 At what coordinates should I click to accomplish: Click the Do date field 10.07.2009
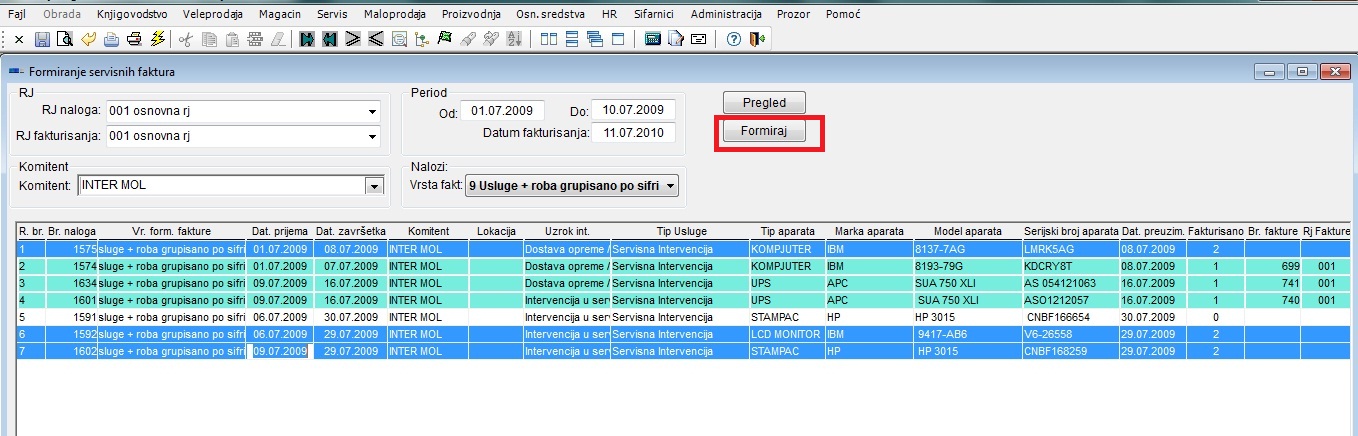coord(634,110)
